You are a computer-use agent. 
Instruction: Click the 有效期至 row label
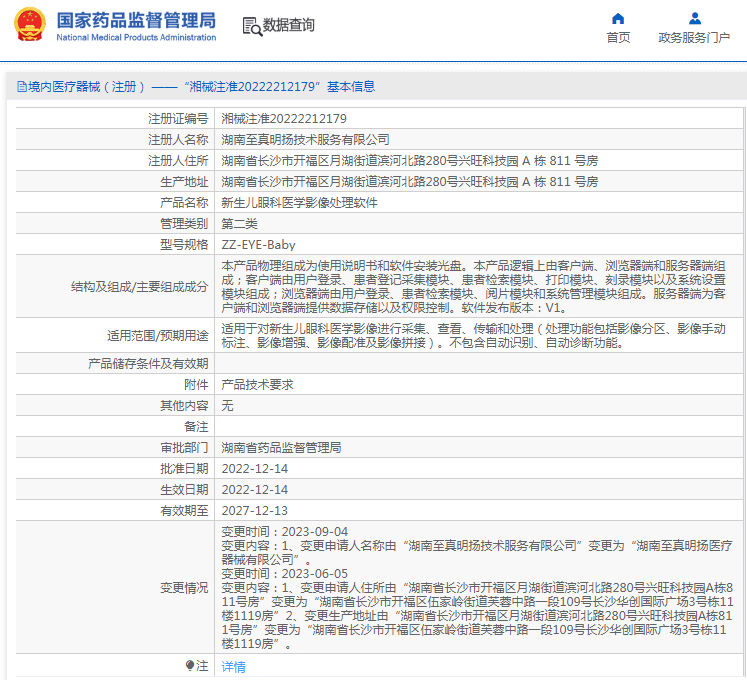pos(184,510)
